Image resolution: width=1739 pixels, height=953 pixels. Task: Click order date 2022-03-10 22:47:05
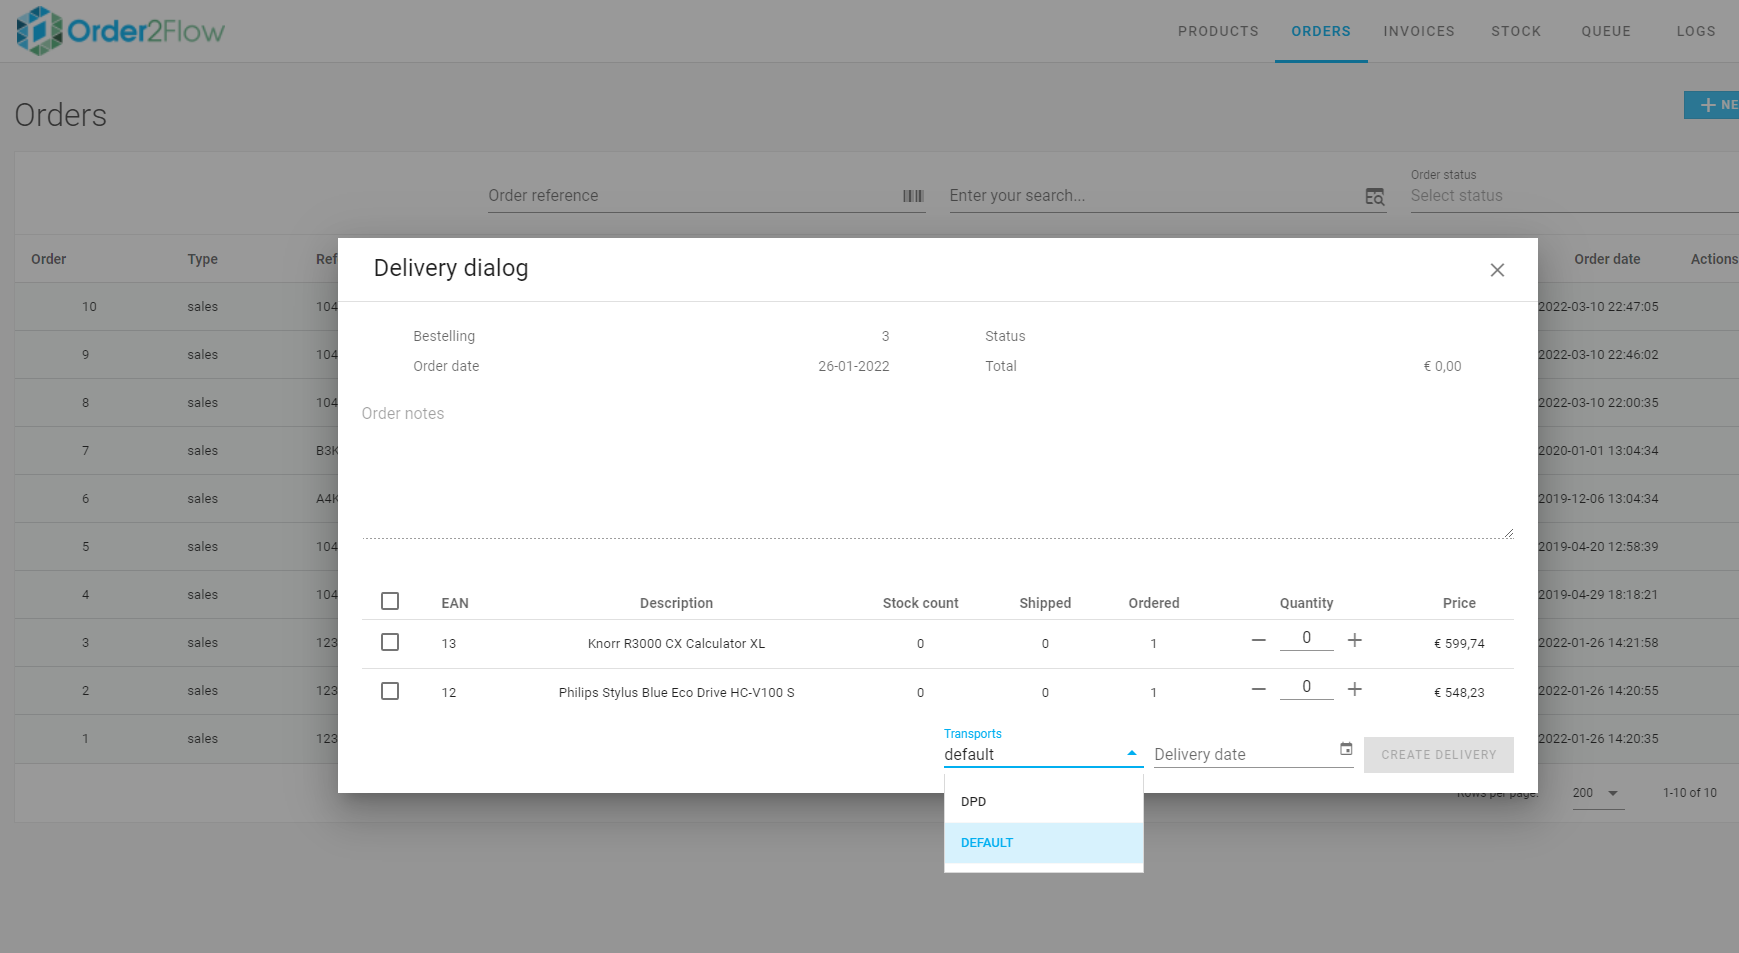1598,307
